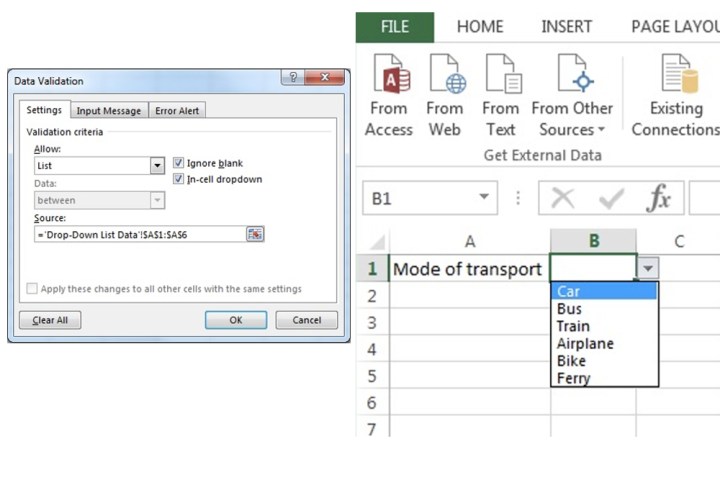Click the Clear All button
720x480 pixels.
50,321
